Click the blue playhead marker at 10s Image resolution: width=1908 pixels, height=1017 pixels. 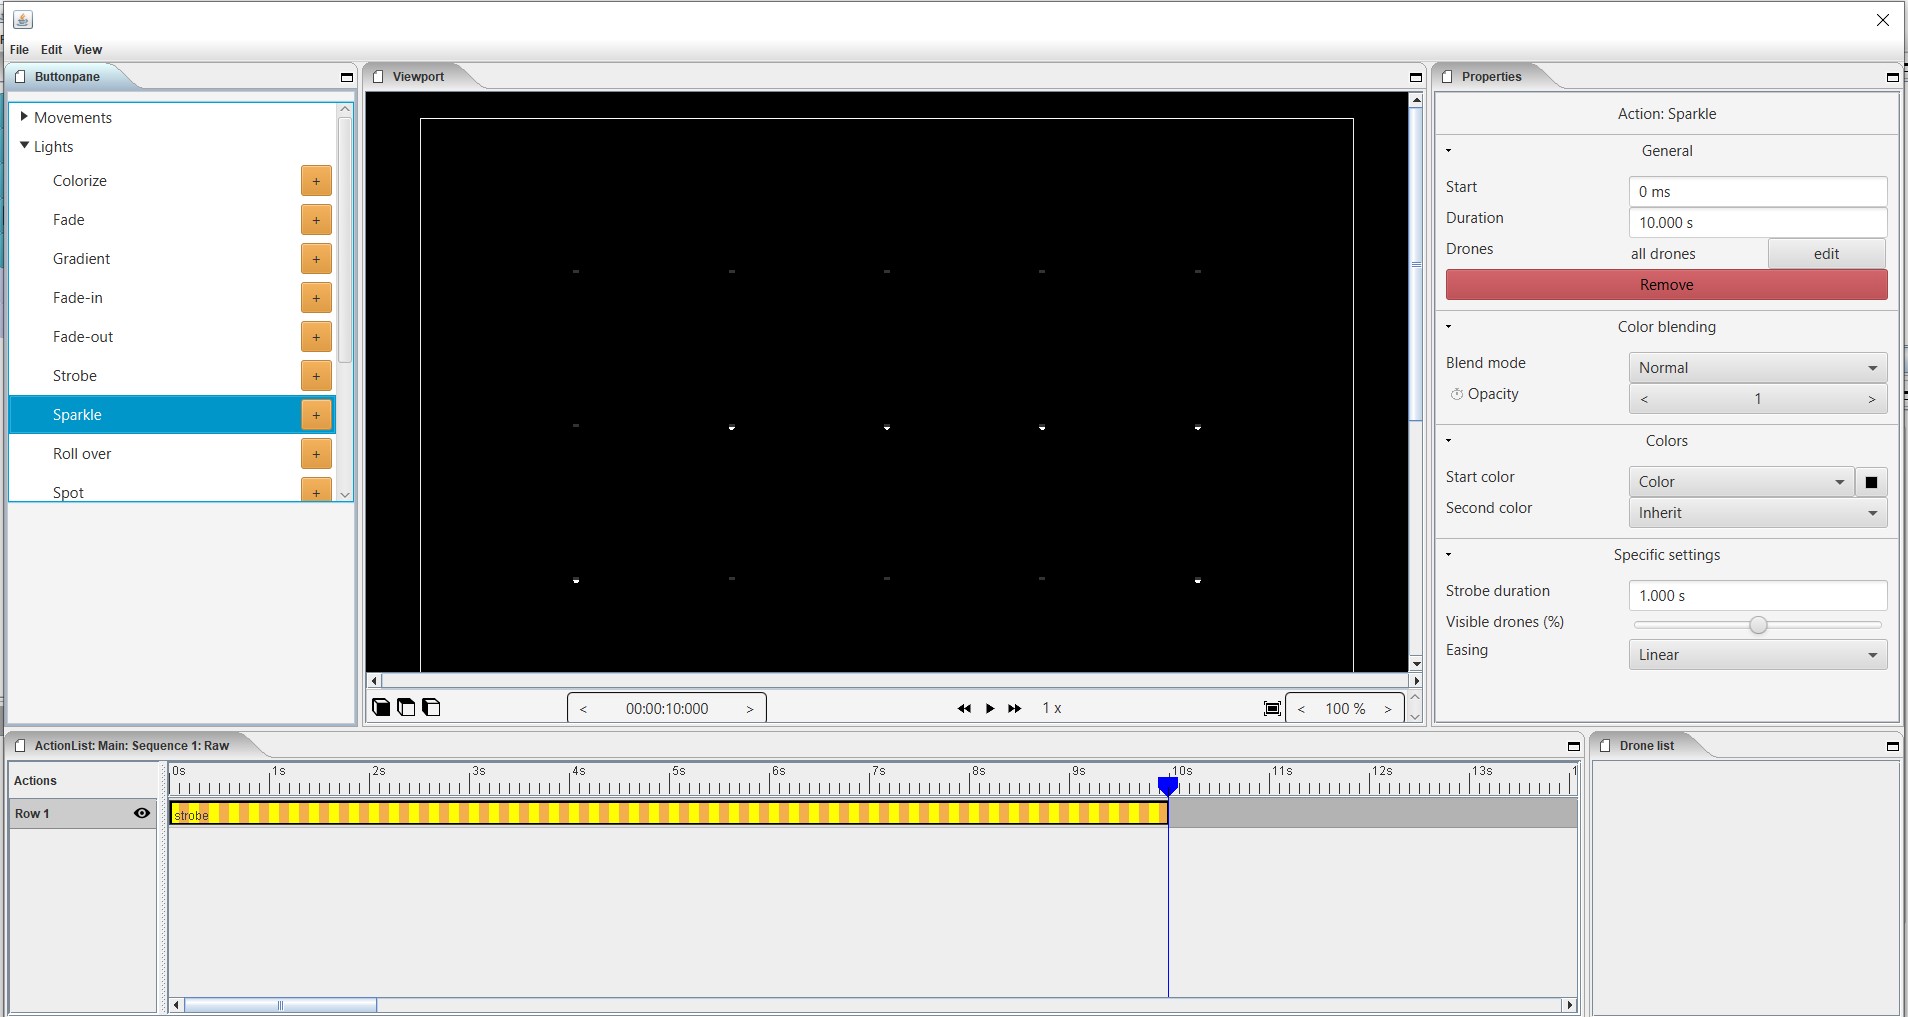click(1168, 787)
